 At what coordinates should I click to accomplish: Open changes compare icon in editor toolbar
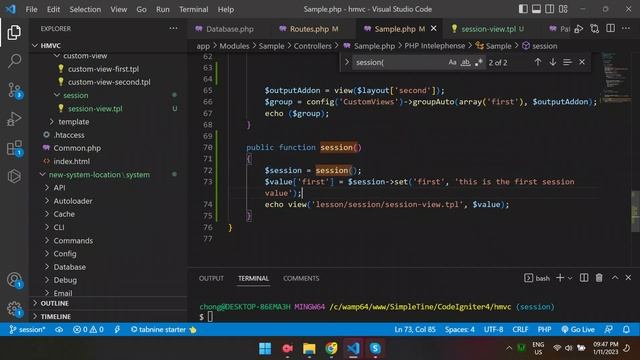tap(595, 29)
